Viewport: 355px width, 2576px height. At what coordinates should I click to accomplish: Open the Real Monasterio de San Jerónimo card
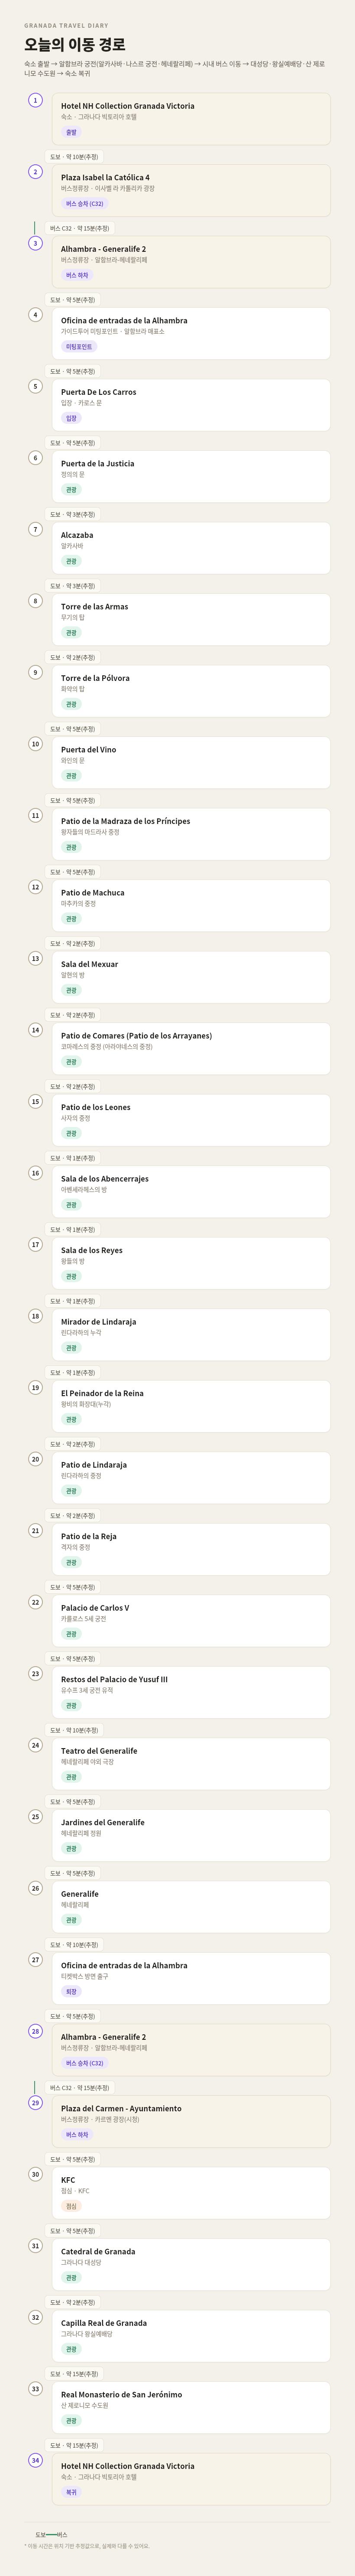pos(191,2407)
